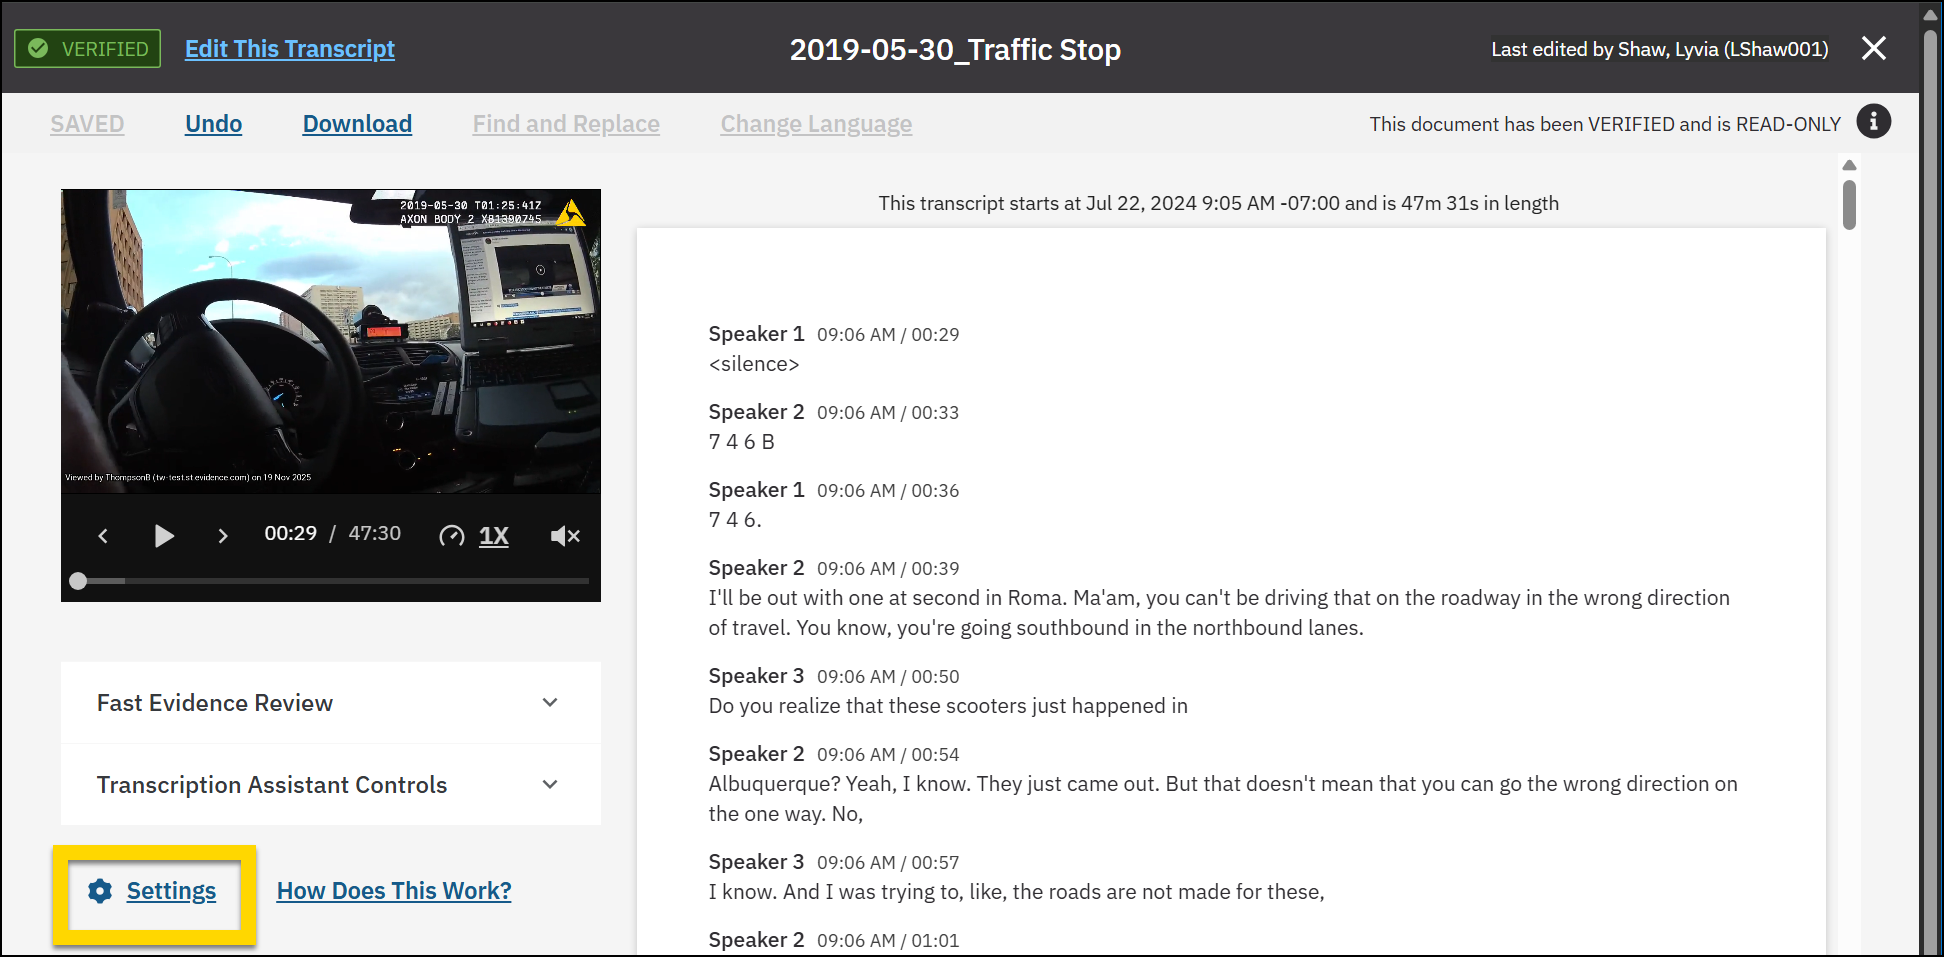Click the How Does This Work? link
The height and width of the screenshot is (957, 1944).
(394, 890)
